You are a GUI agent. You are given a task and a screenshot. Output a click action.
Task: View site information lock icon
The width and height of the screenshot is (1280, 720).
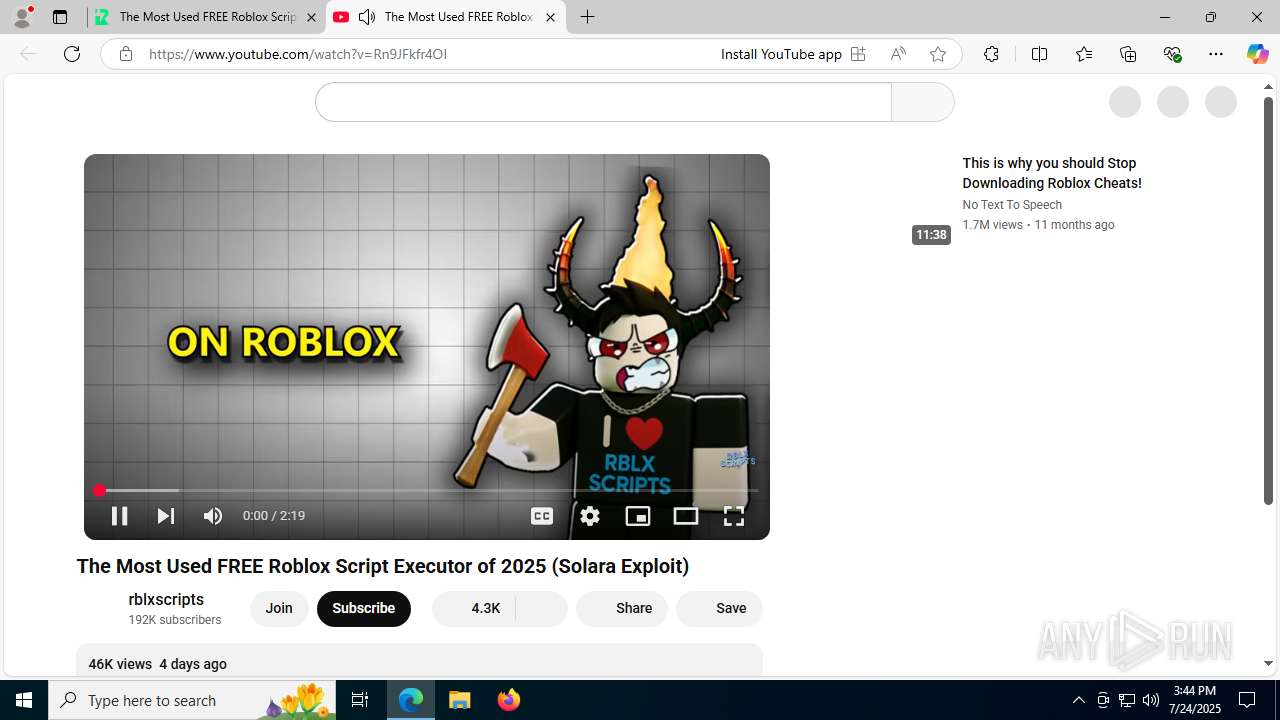coord(126,54)
